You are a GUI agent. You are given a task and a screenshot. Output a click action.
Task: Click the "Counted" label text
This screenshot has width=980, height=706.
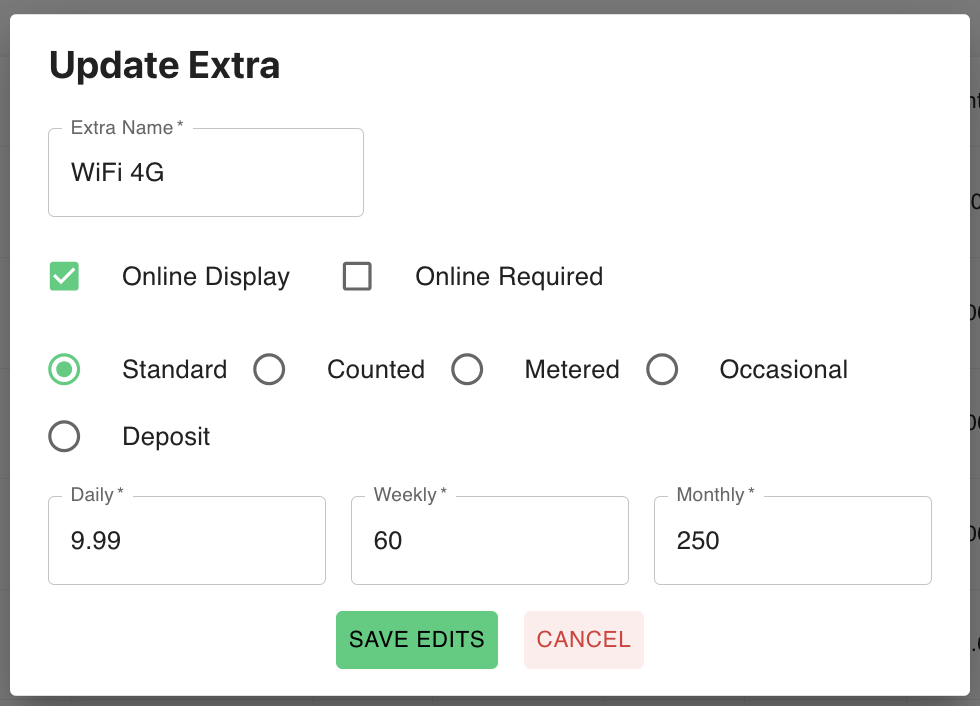pos(376,370)
